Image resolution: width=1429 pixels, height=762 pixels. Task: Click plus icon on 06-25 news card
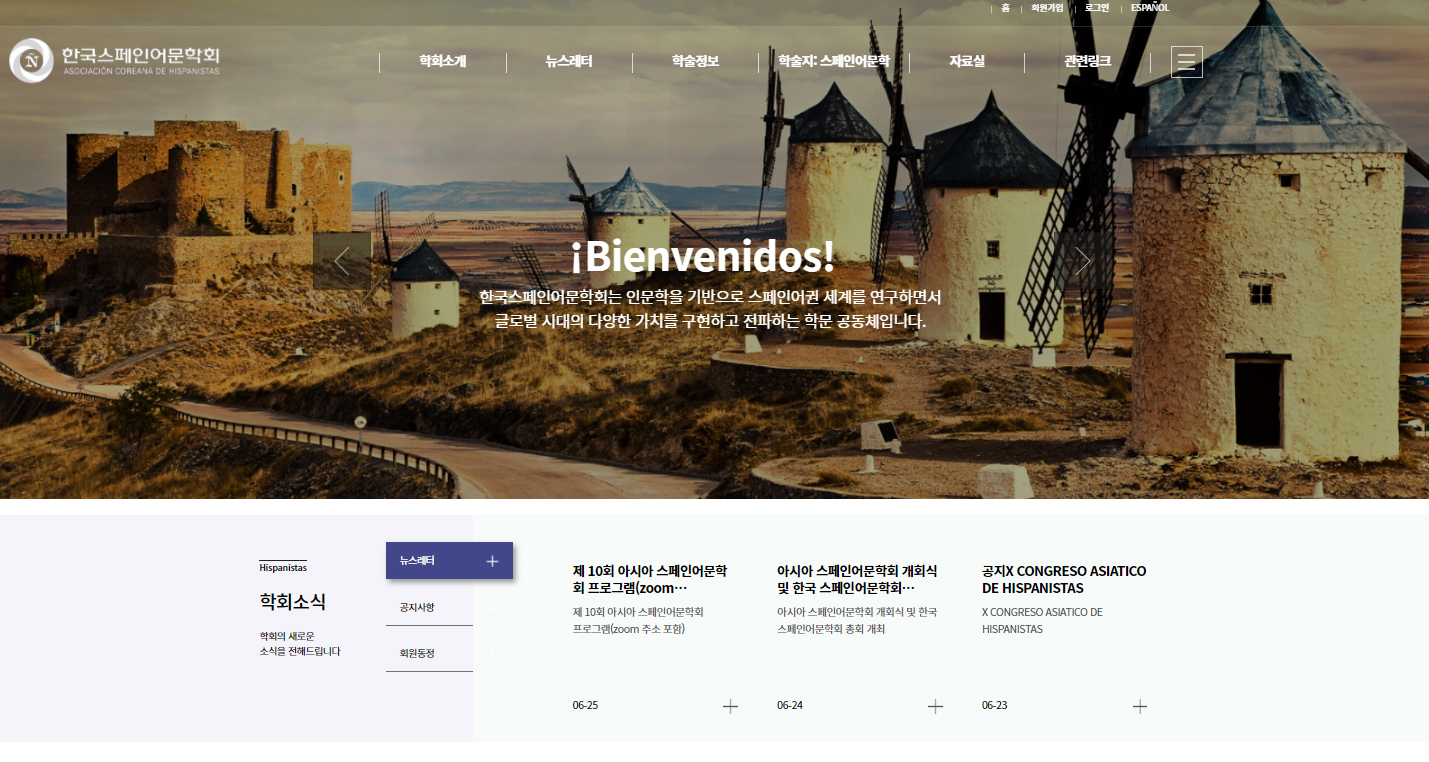[730, 706]
